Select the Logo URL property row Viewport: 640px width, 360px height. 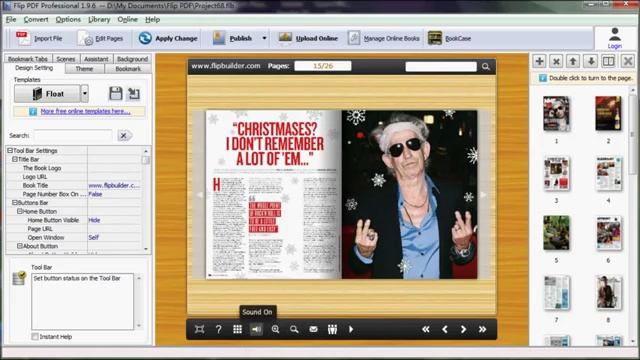coord(74,177)
